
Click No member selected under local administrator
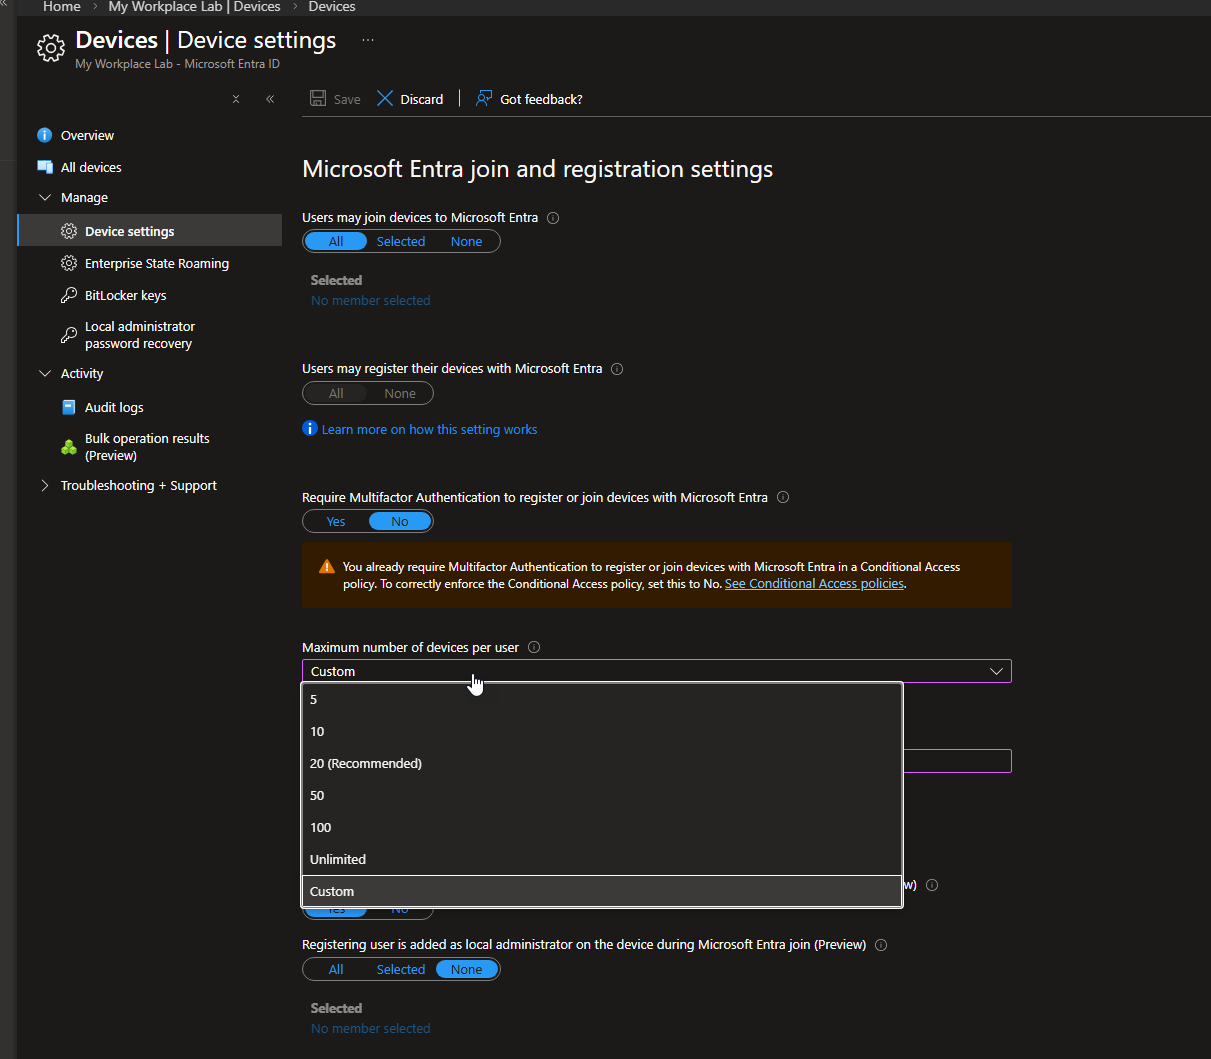coord(370,1028)
